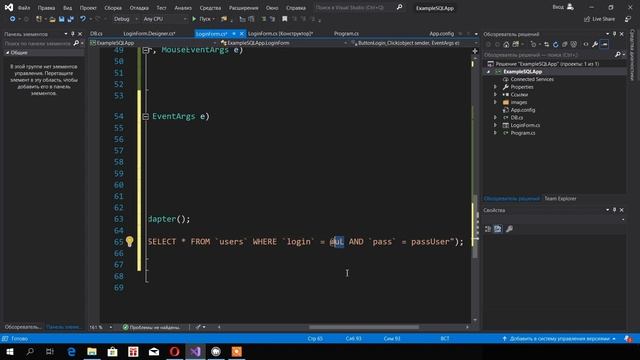
Task: Collapse the ExampleSQLApp project node
Action: (x=489, y=72)
